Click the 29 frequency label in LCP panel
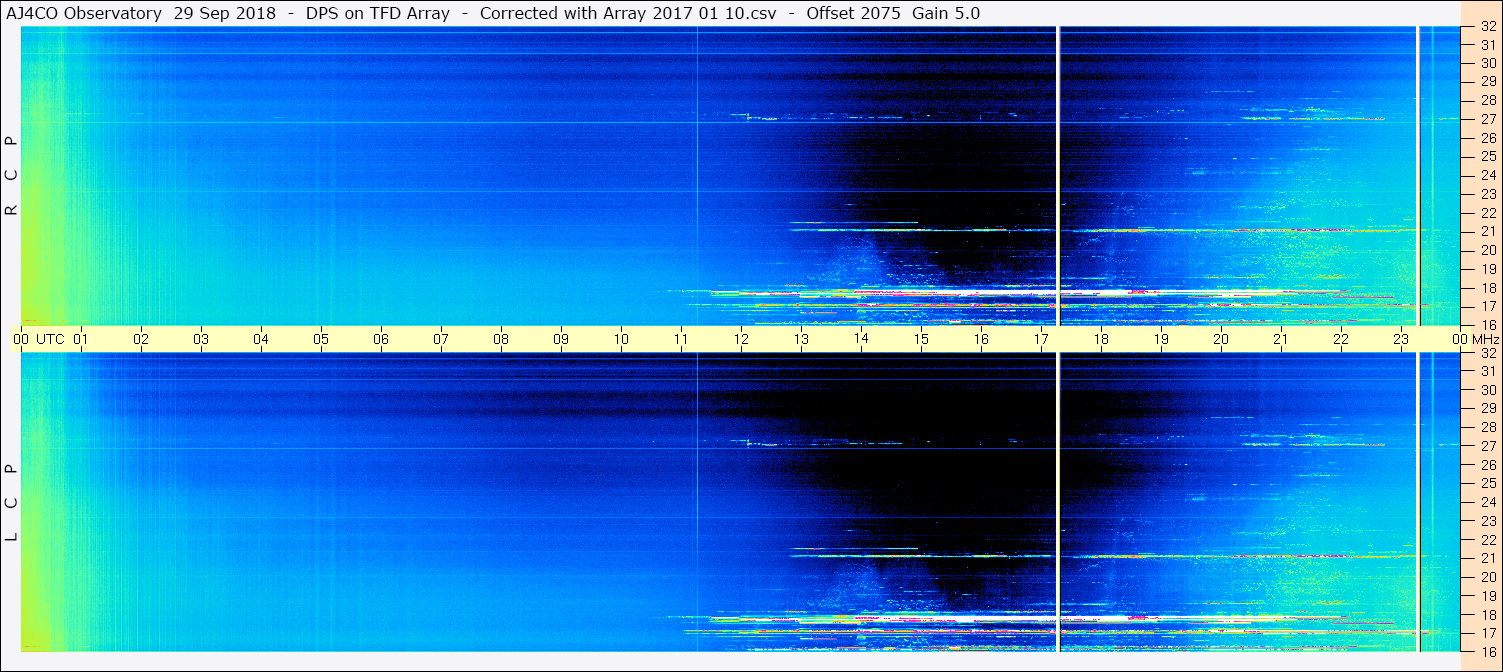 click(x=1487, y=409)
